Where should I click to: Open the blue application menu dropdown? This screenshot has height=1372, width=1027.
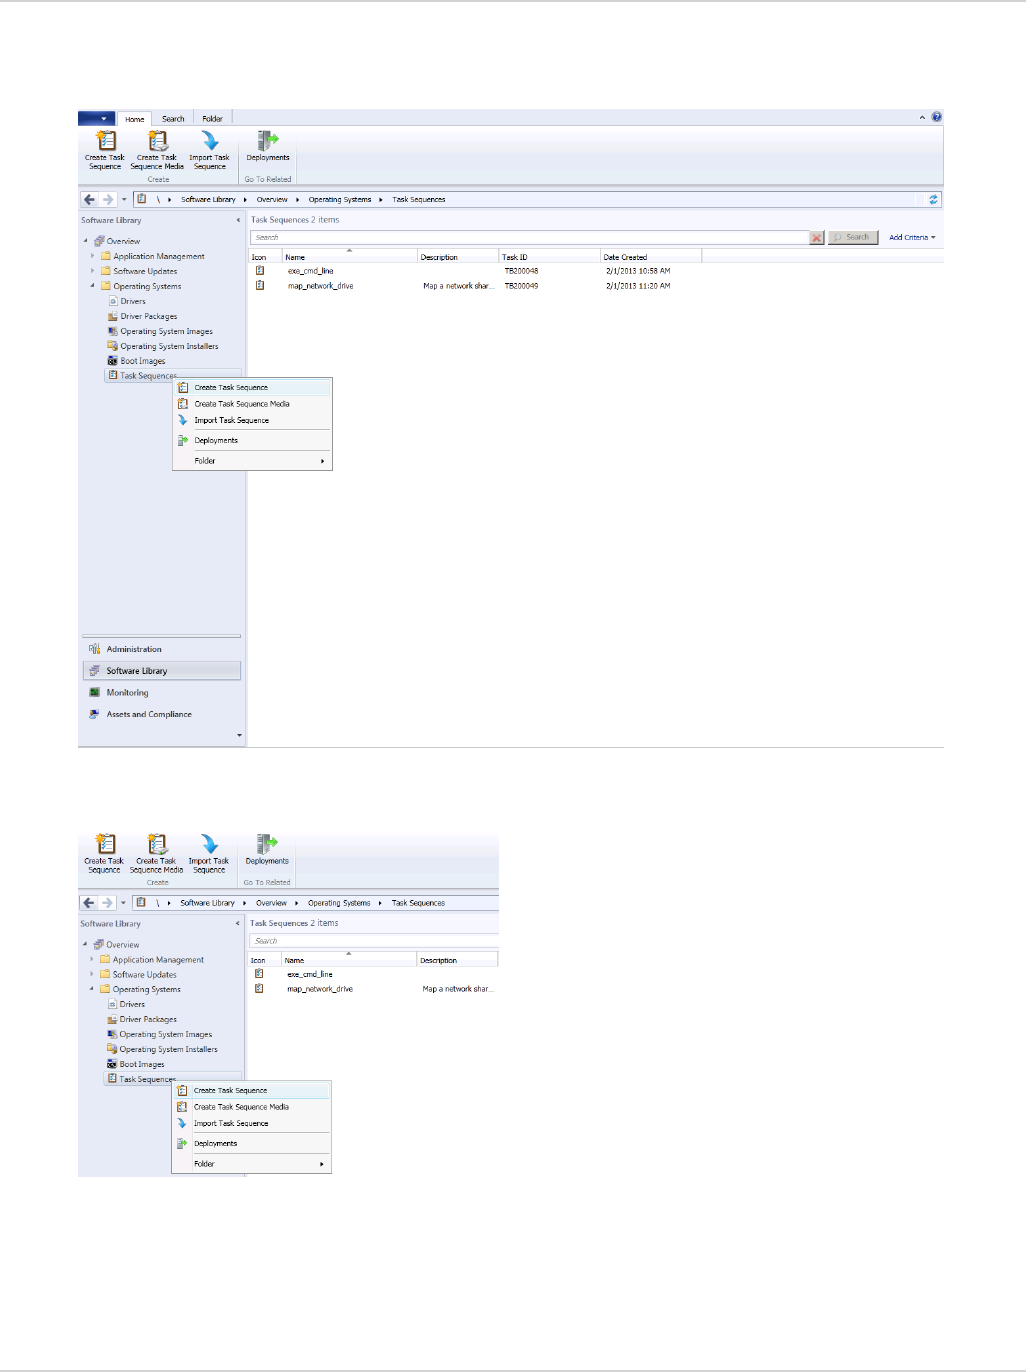pyautogui.click(x=95, y=118)
